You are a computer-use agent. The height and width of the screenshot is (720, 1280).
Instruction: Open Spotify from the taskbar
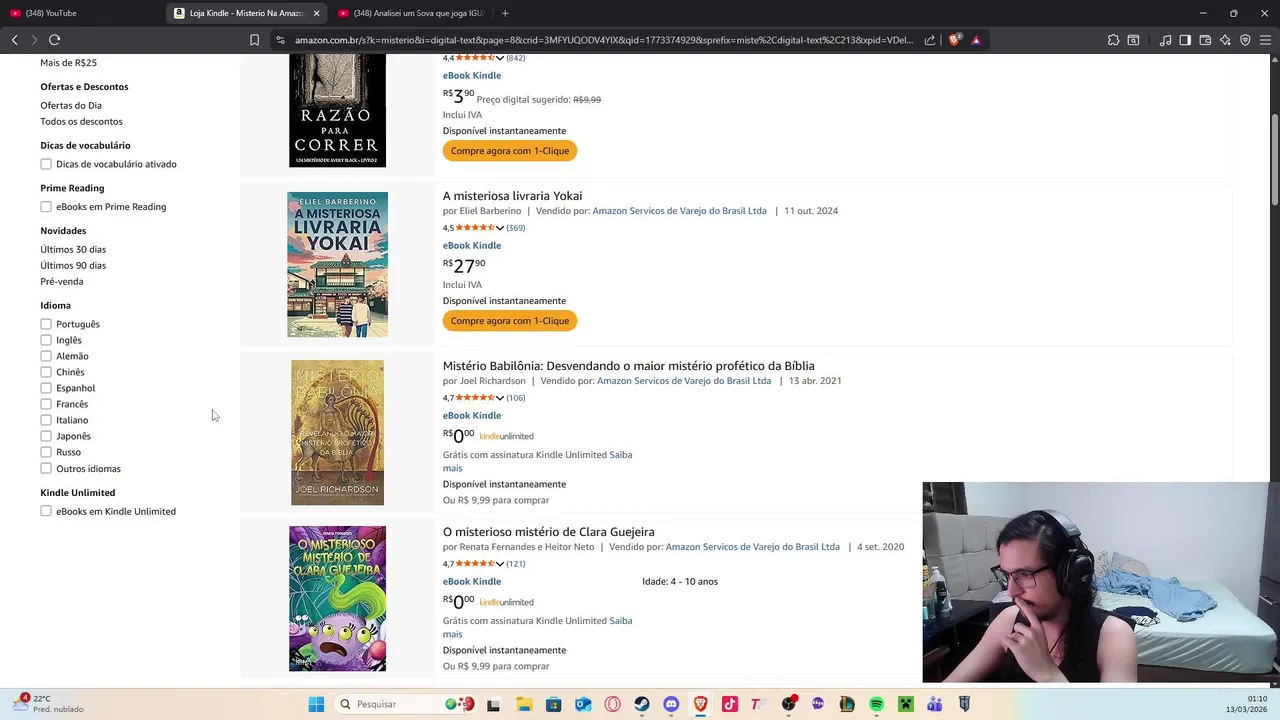pyautogui.click(x=876, y=704)
